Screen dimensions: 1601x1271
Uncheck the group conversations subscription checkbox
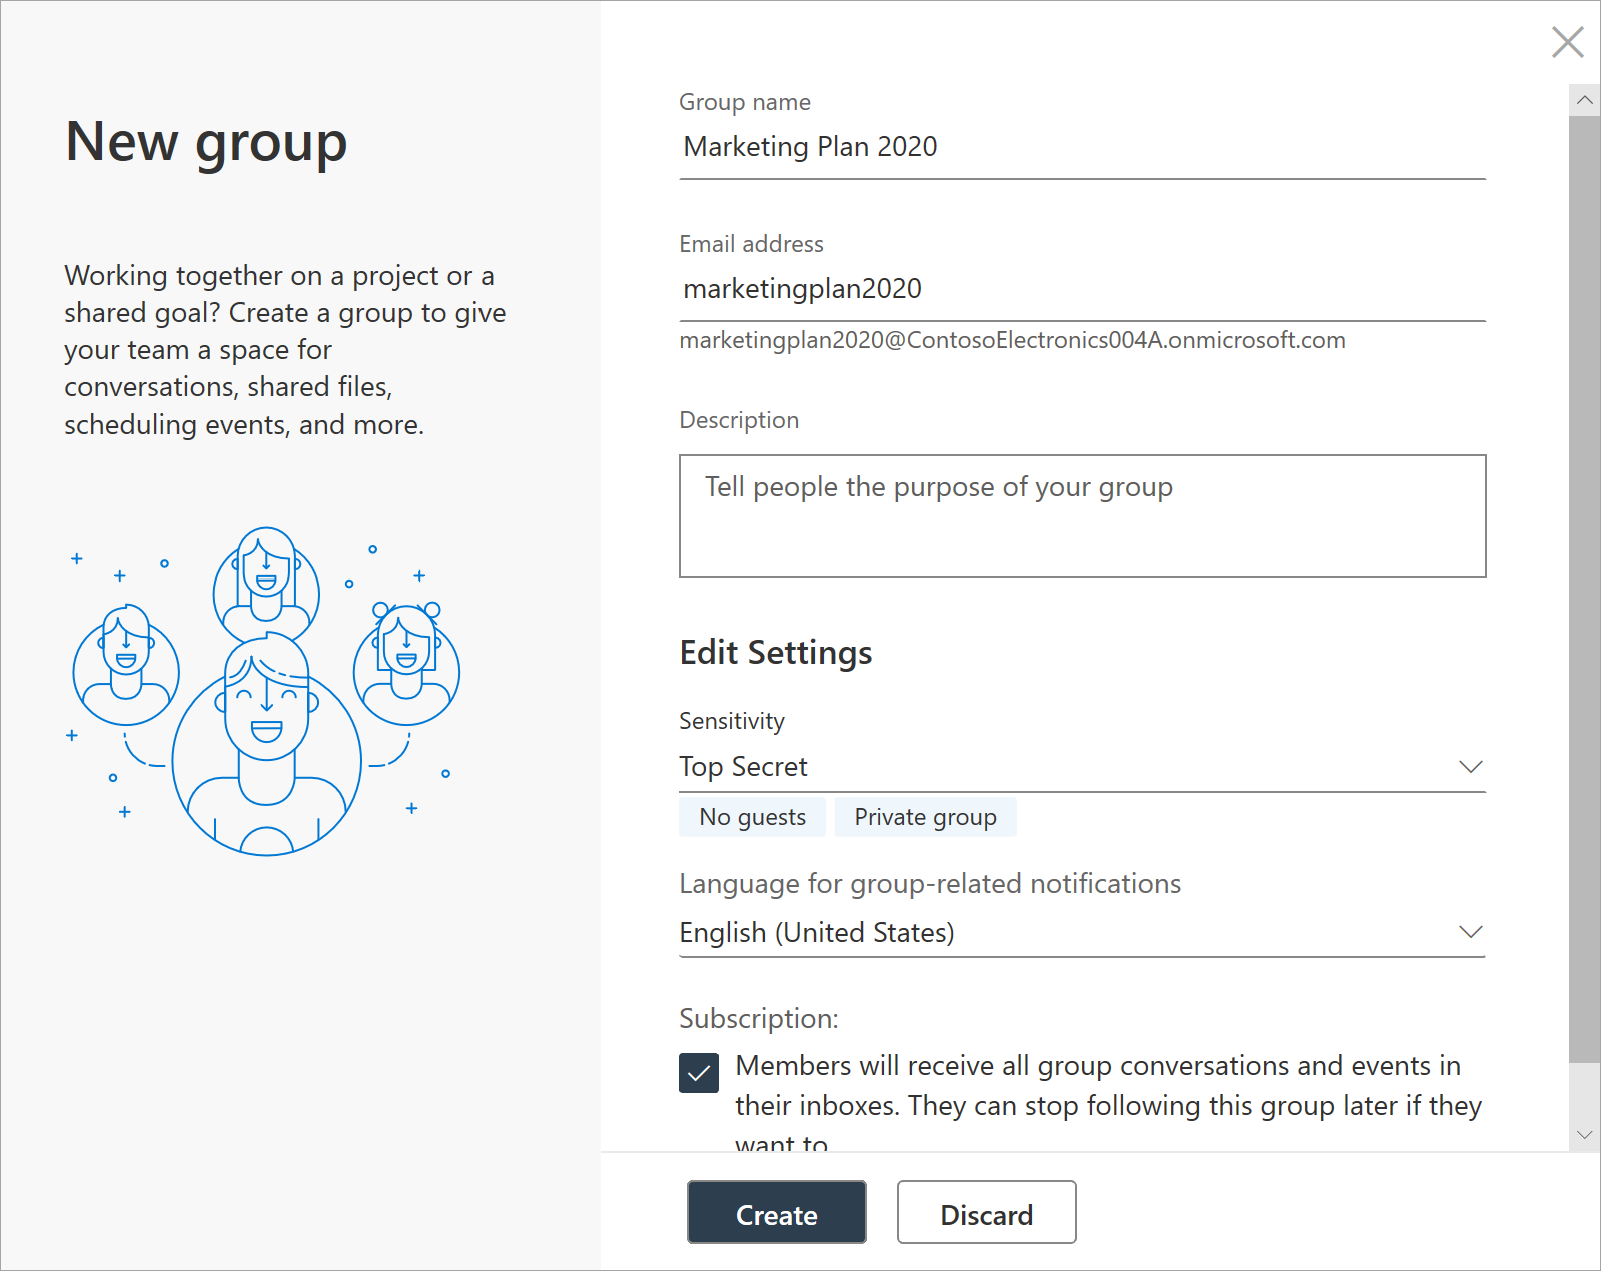(699, 1073)
